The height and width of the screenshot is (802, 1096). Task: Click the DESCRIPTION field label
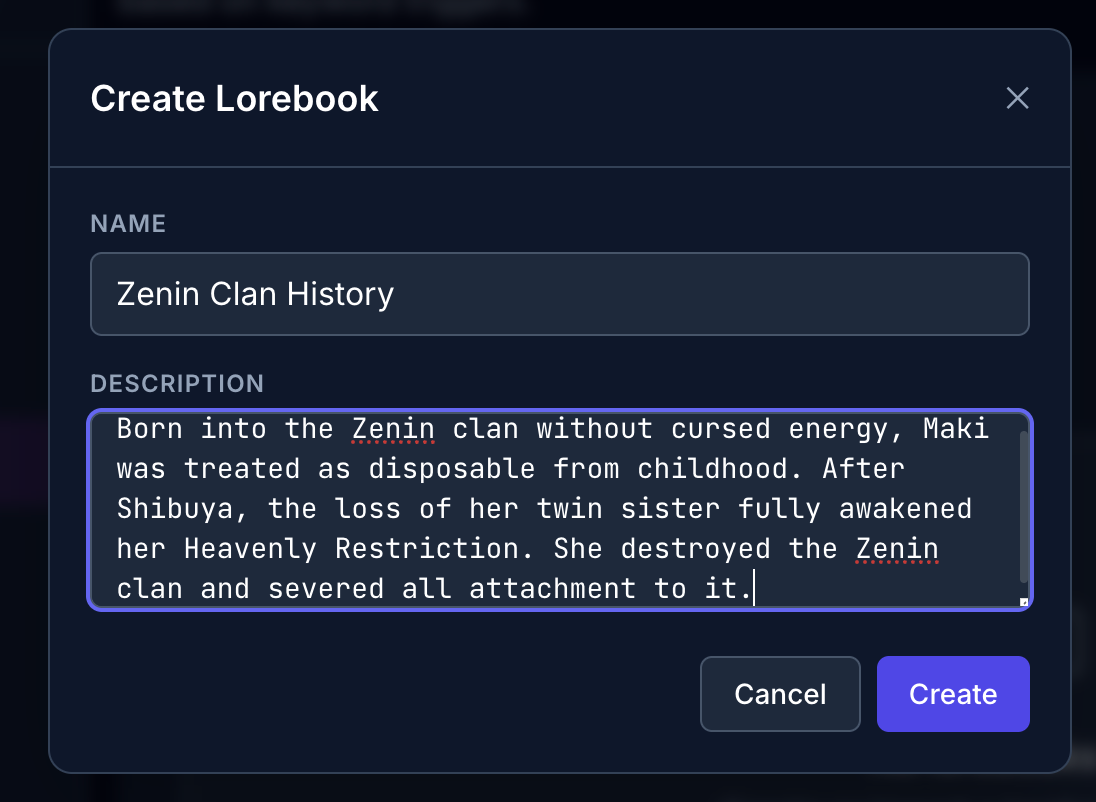click(177, 383)
